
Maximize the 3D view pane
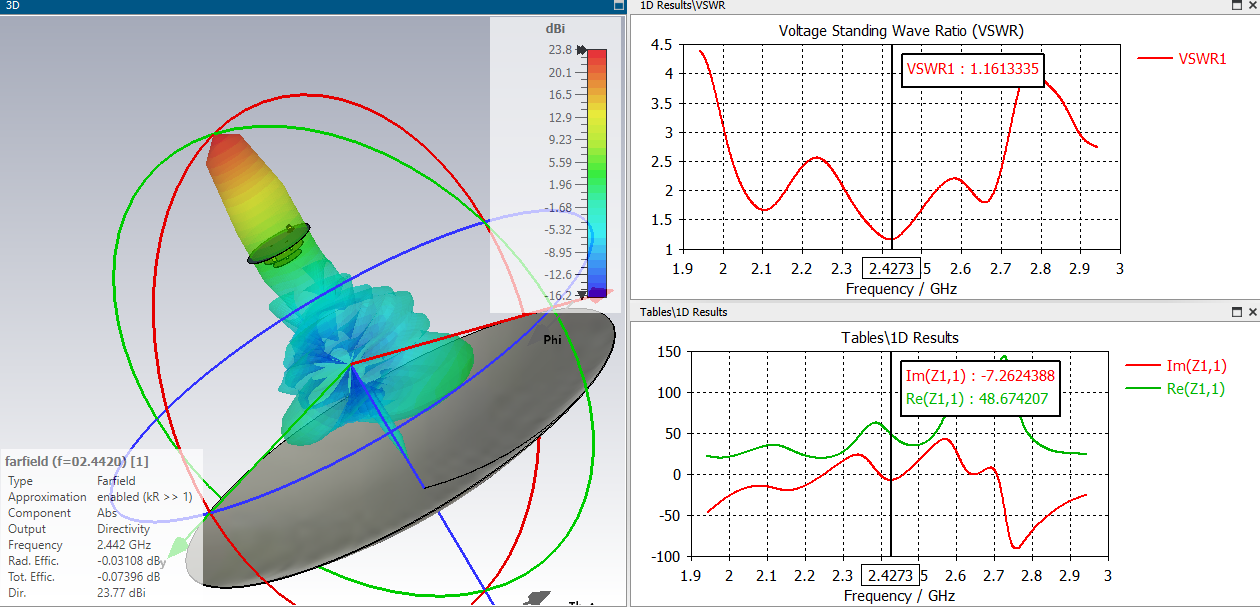click(620, 6)
